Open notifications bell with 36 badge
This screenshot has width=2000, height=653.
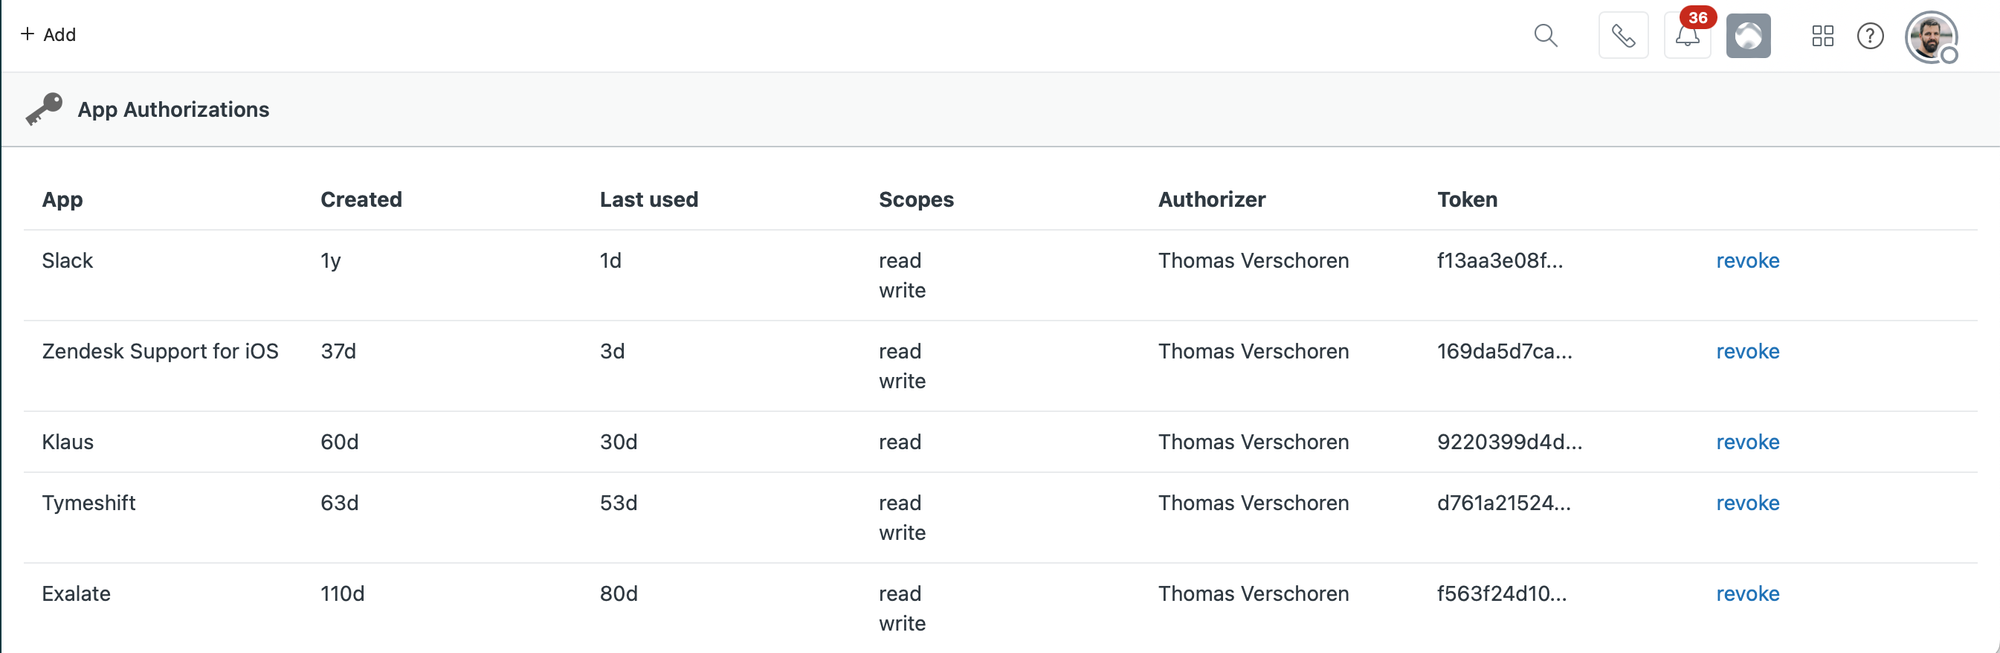[1688, 36]
